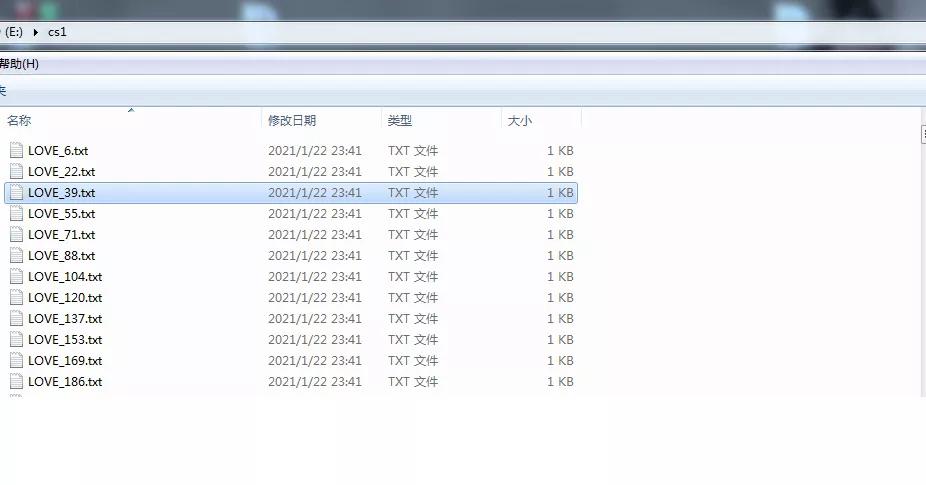
Task: Select the file name LOVE_120.txt
Action: pyautogui.click(x=65, y=297)
